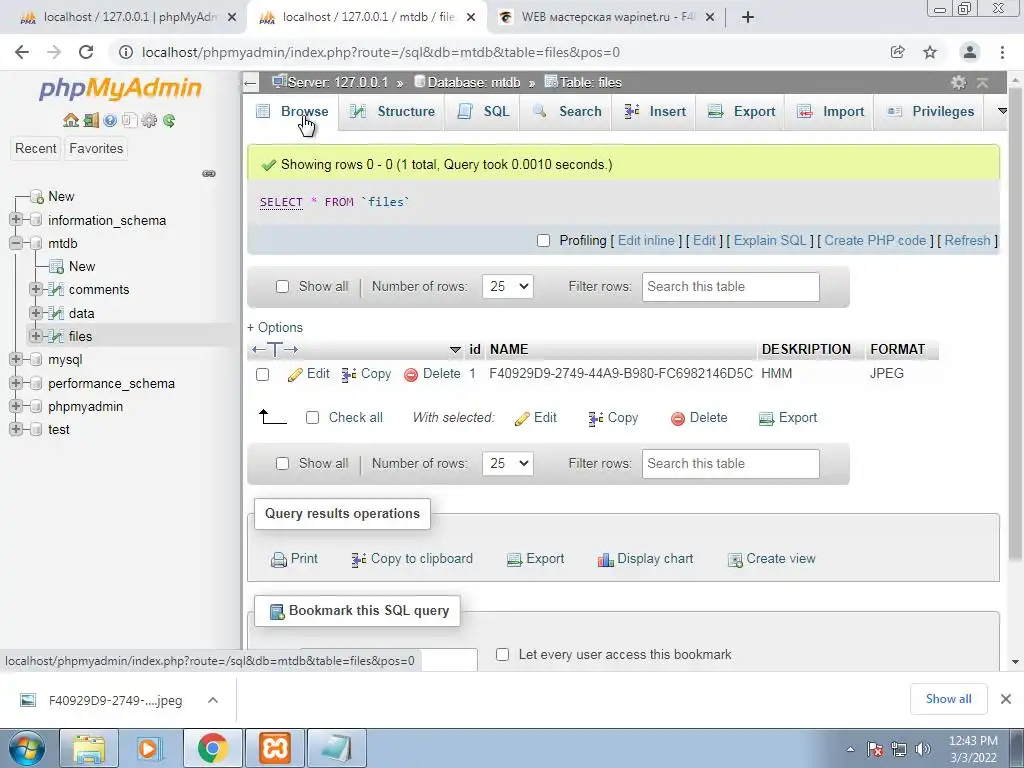Screen dimensions: 1024x768
Task: Expand the performance_schema database node
Action: (16, 383)
